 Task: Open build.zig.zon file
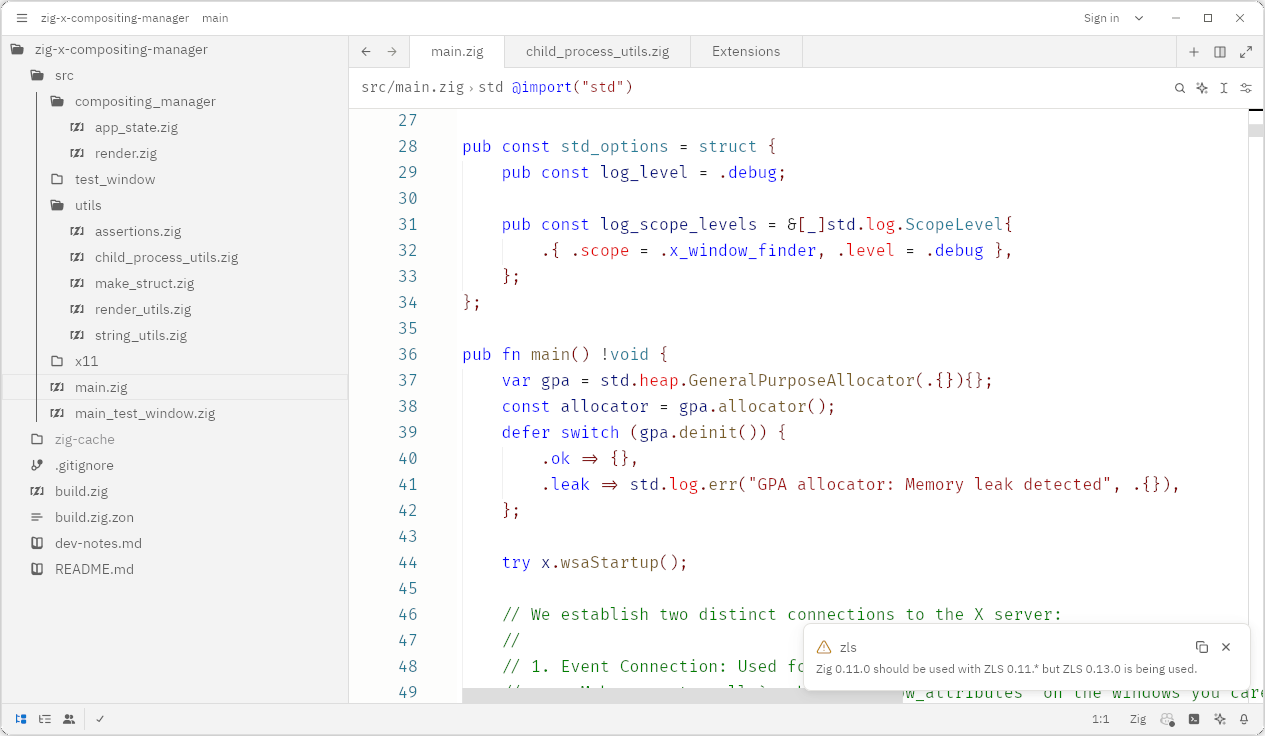tap(174, 517)
